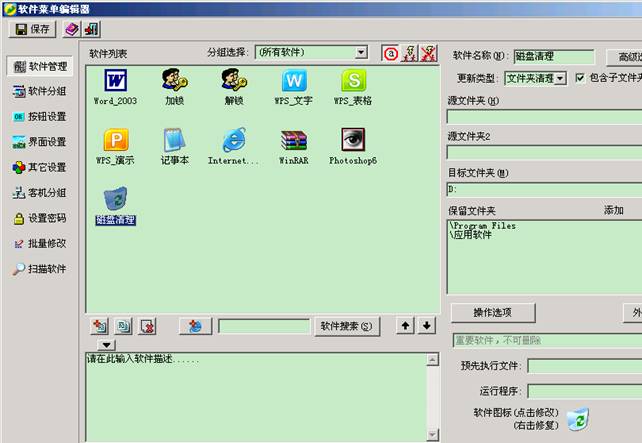
Task: Click description scrollbar up arrow
Action: pyautogui.click(x=432, y=359)
